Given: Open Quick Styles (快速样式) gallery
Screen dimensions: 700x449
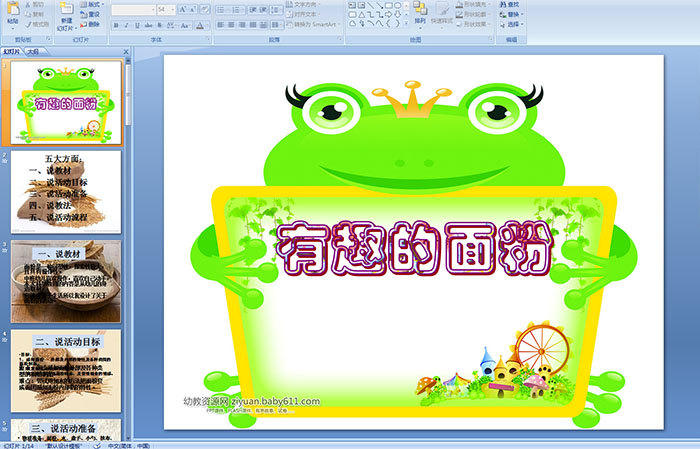Looking at the screenshot, I should (442, 13).
